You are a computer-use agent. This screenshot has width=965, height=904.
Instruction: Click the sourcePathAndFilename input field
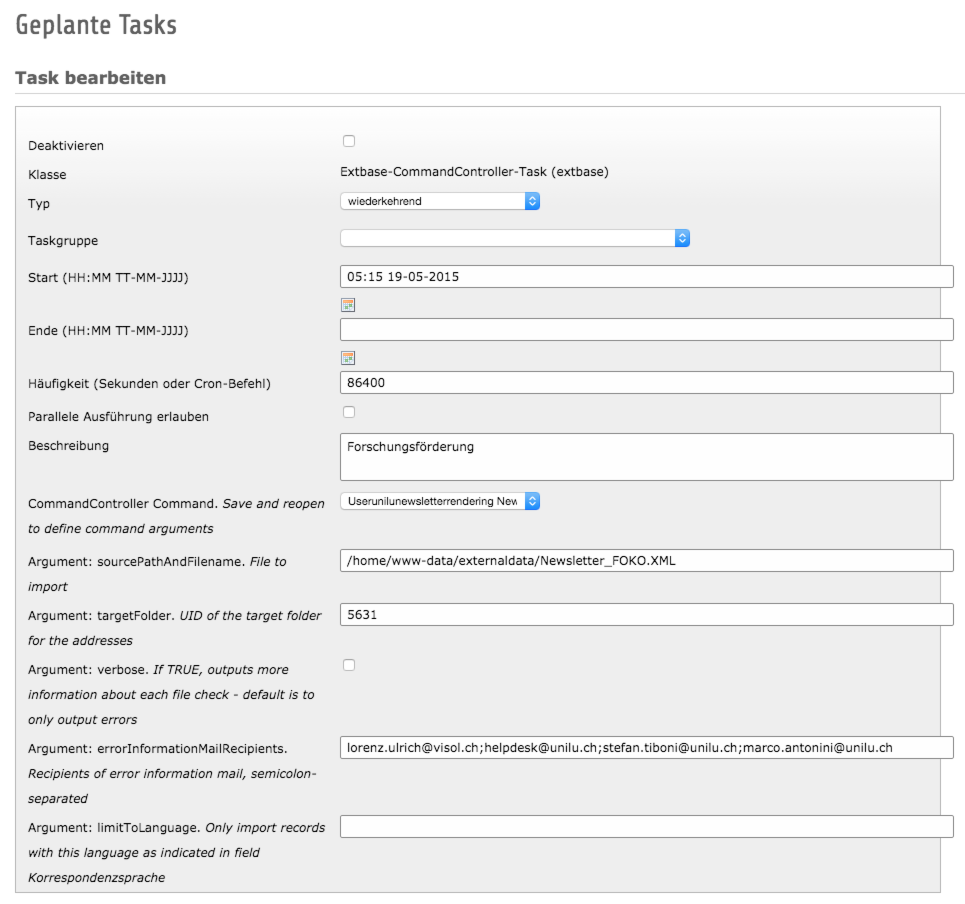click(646, 560)
